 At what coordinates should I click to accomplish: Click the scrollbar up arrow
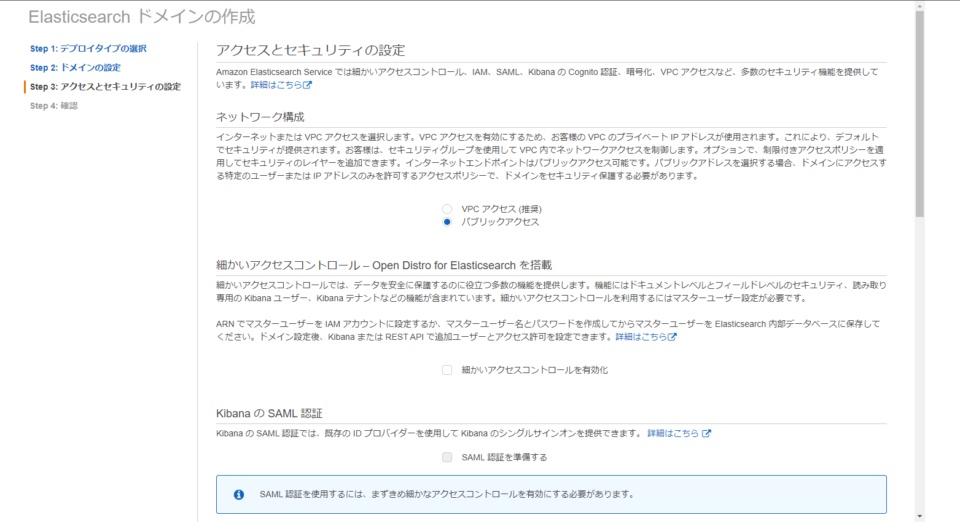pyautogui.click(x=920, y=7)
